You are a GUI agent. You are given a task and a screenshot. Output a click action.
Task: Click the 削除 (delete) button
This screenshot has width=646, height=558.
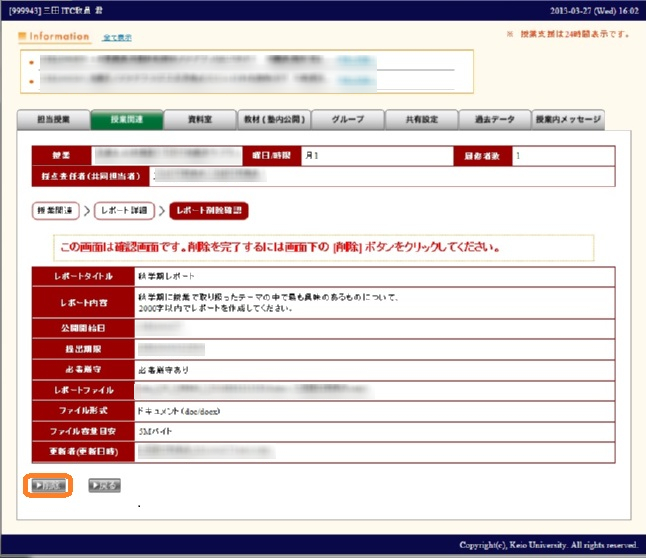coord(47,485)
